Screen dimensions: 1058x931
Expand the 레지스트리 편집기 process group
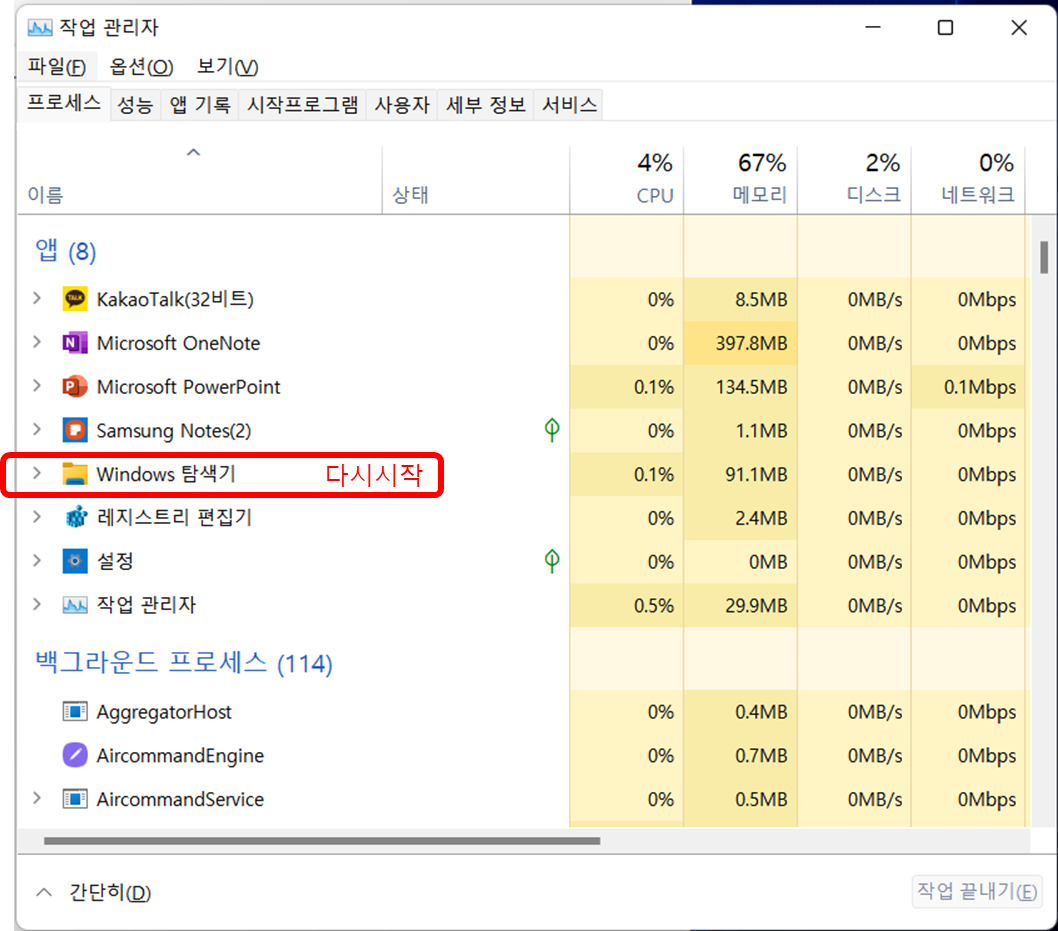pos(37,517)
